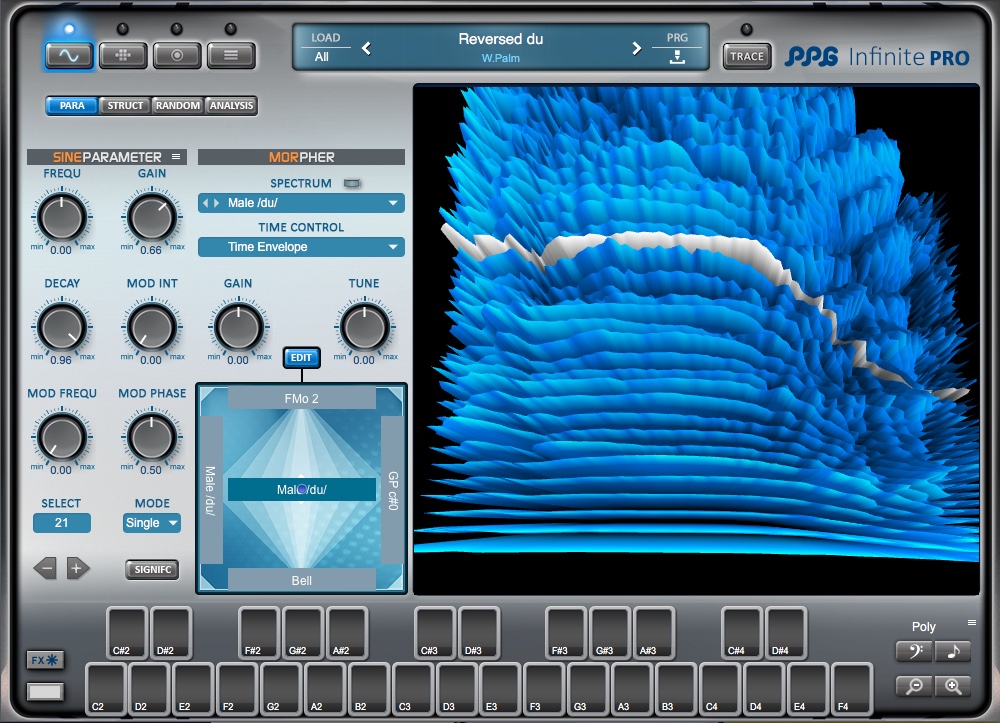Open the Mode dropdown set to Single
This screenshot has height=723, width=1000.
[152, 523]
